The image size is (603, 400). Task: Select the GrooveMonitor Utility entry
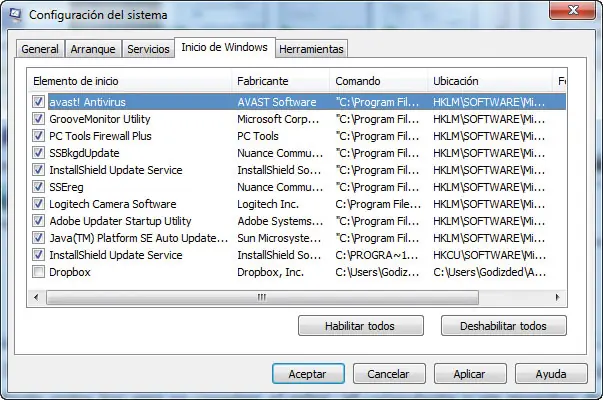[x=100, y=119]
